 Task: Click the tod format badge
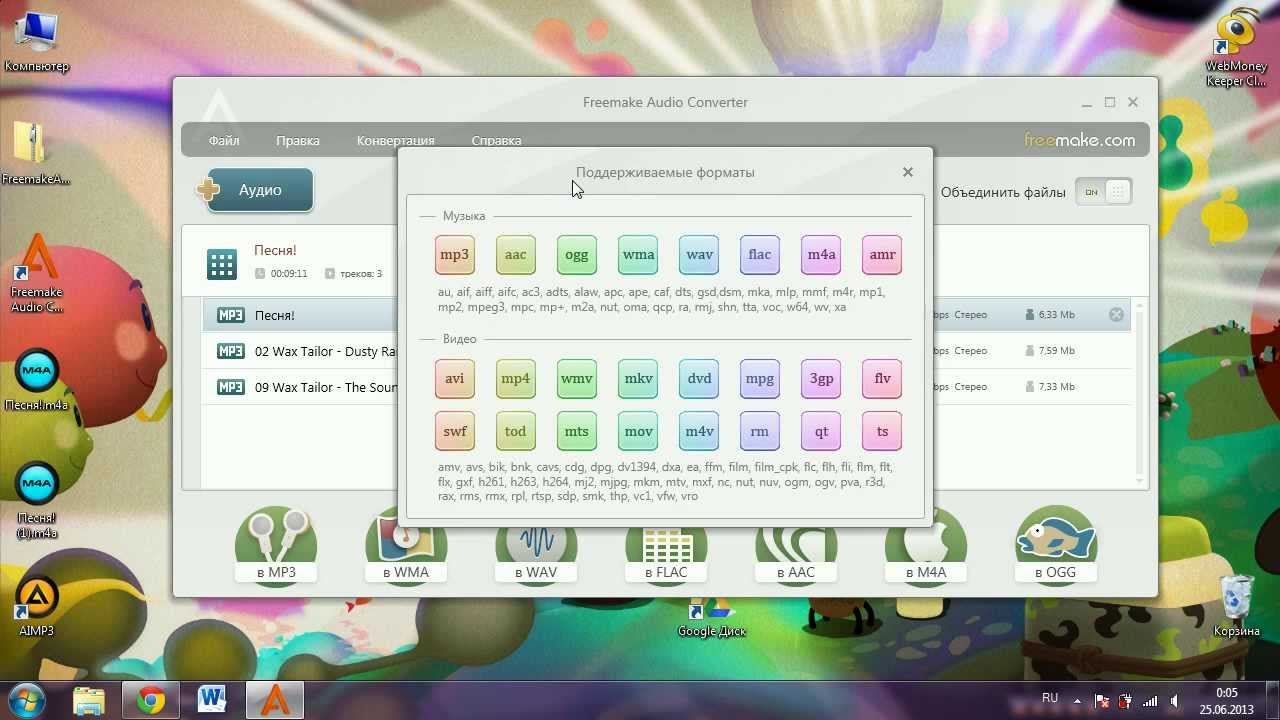click(516, 431)
